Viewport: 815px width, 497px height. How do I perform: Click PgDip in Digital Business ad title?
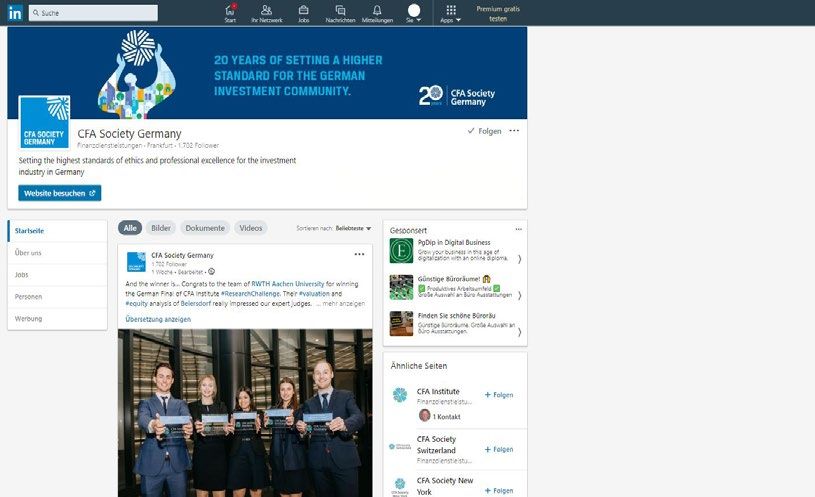454,242
